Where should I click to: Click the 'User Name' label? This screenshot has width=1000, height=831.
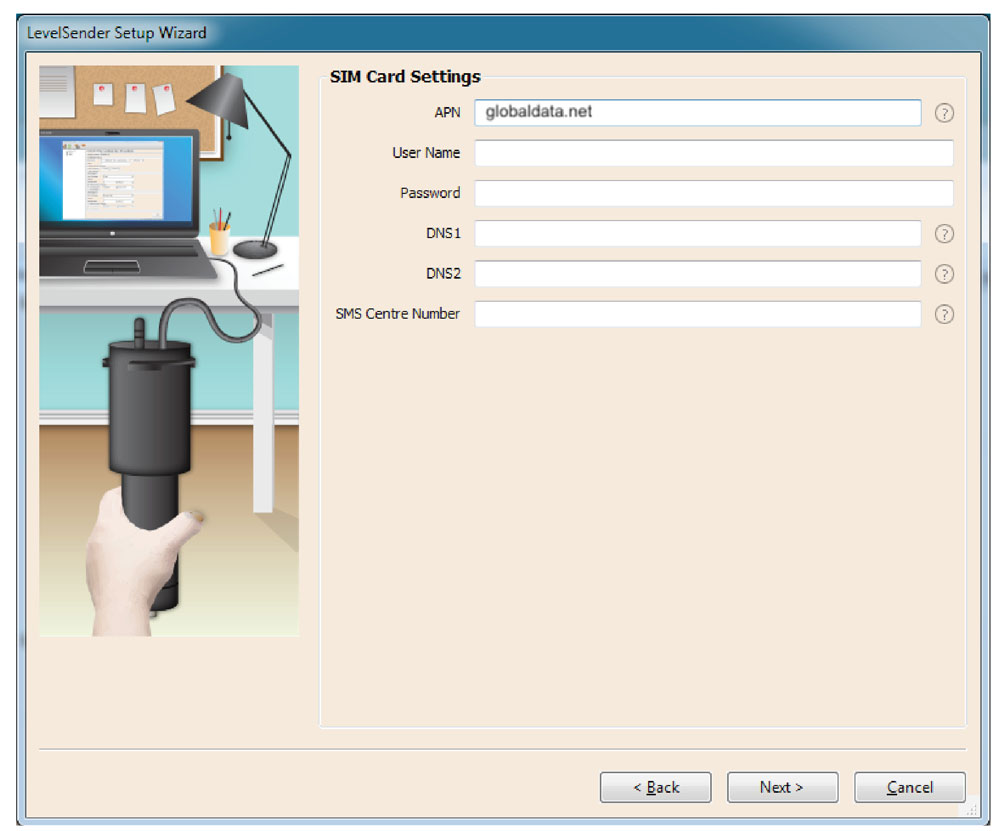pos(426,153)
